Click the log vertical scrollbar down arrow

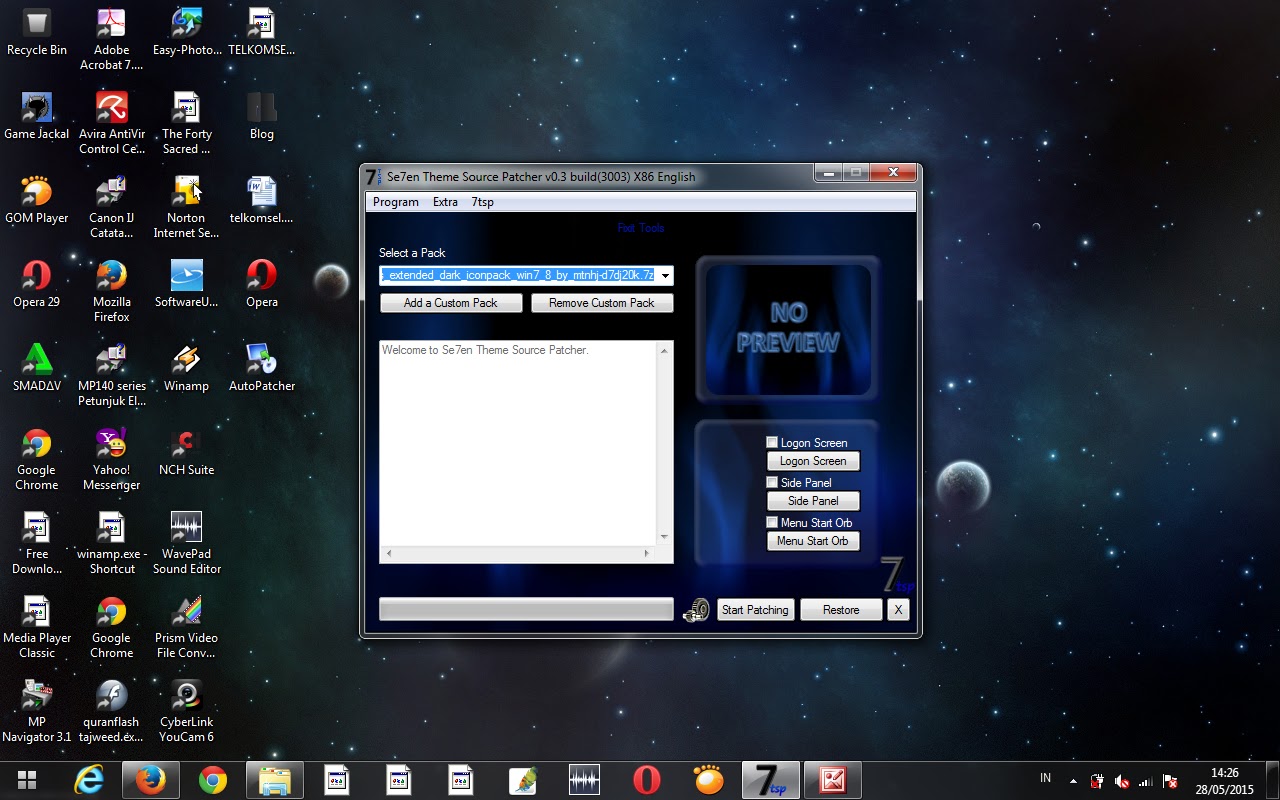(x=664, y=537)
